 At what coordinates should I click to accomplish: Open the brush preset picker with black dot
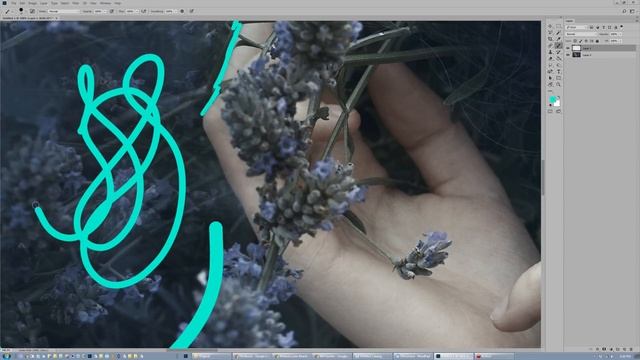pos(21,11)
